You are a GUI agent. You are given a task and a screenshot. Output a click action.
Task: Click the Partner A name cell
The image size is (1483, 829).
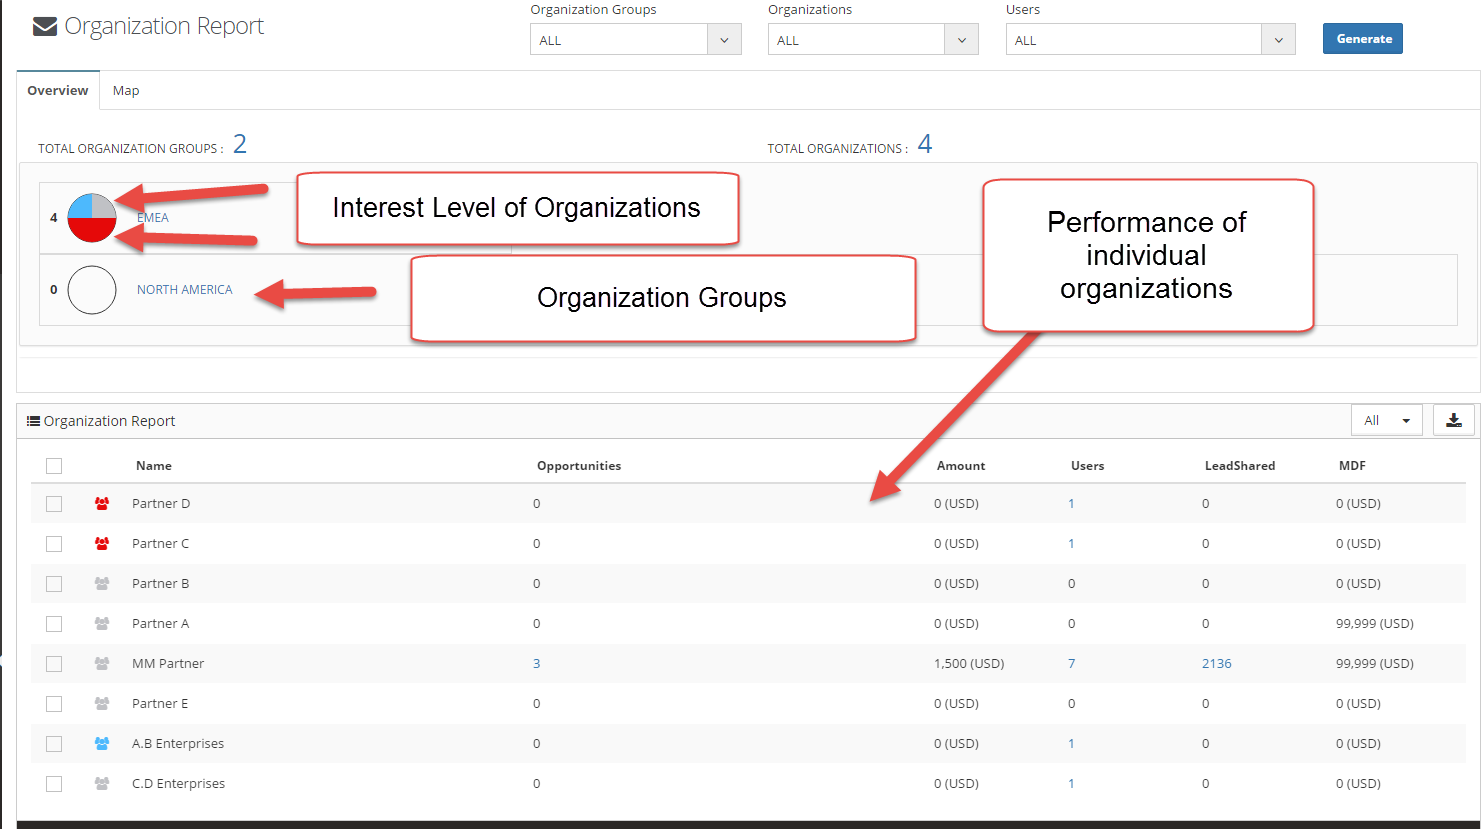160,624
